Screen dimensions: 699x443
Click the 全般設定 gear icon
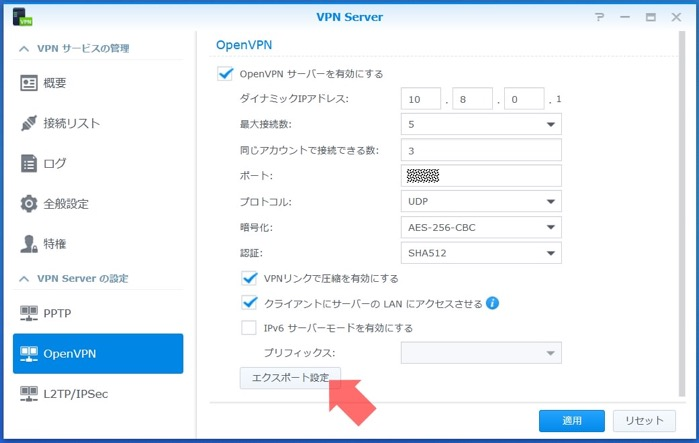pos(29,204)
